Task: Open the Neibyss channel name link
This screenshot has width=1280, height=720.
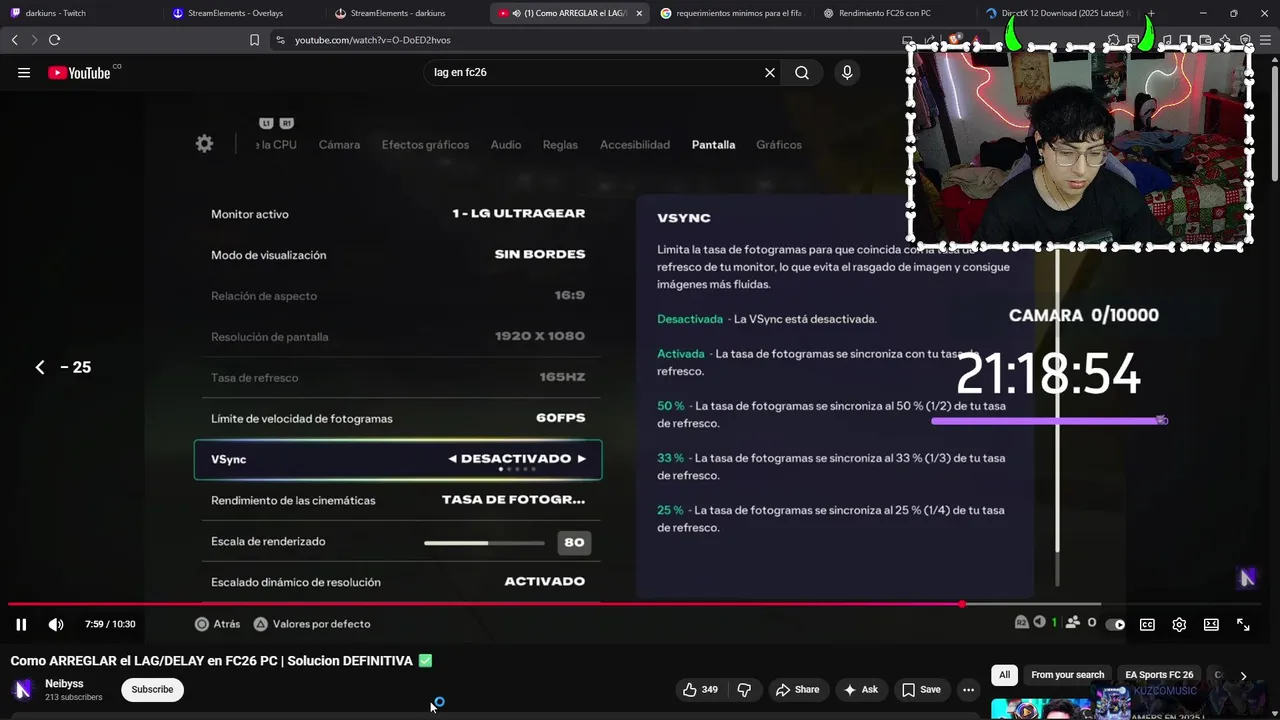Action: [x=64, y=683]
